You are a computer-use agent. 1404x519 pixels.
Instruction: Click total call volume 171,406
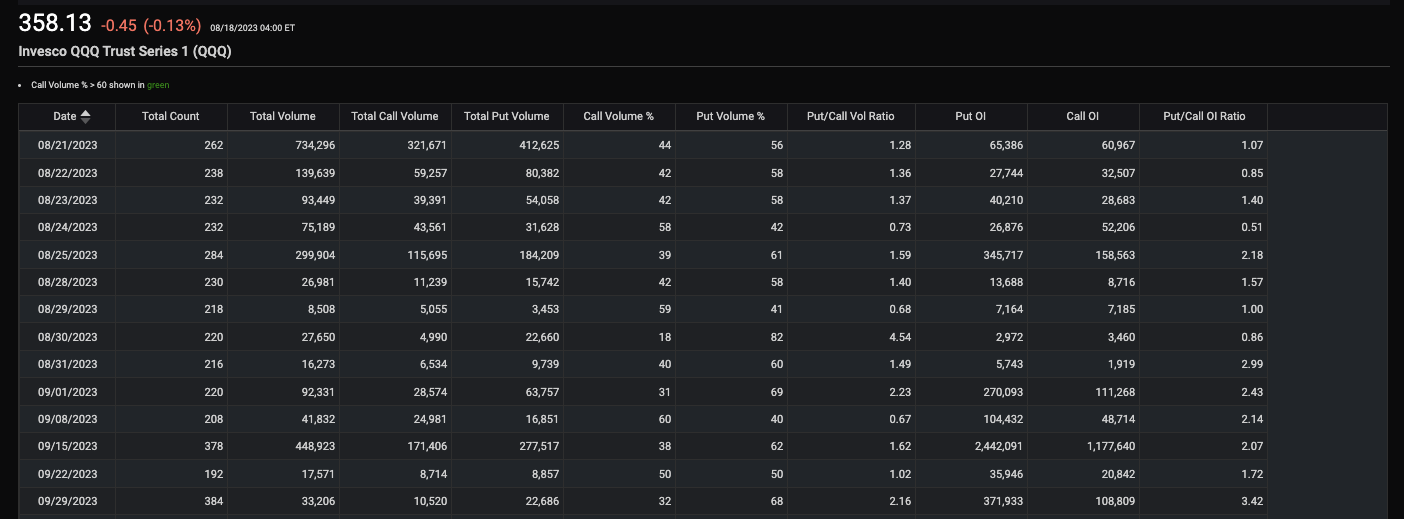[427, 446]
